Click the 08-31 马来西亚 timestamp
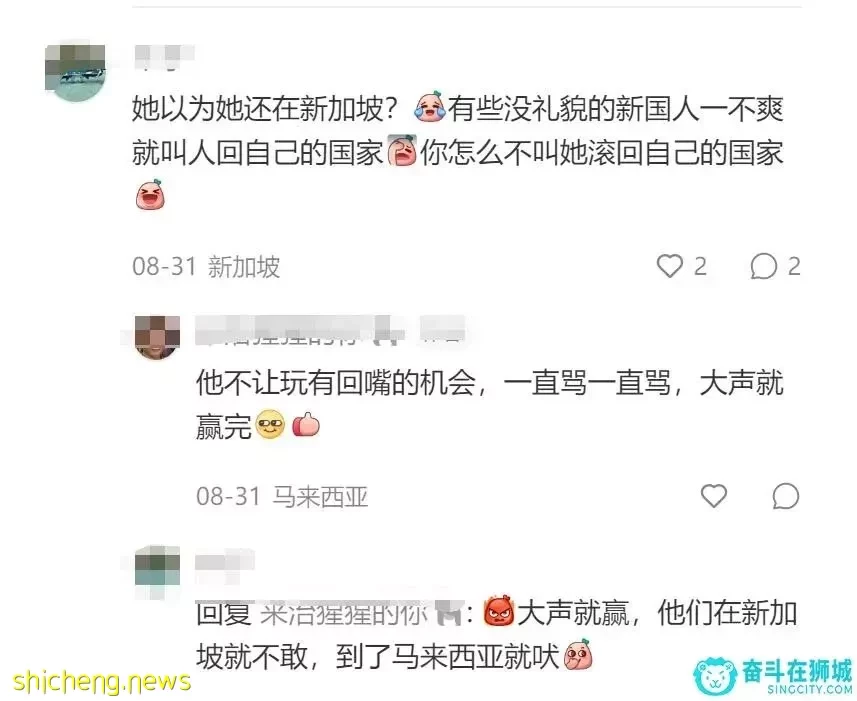Viewport: 857px width, 701px height. [x=282, y=496]
